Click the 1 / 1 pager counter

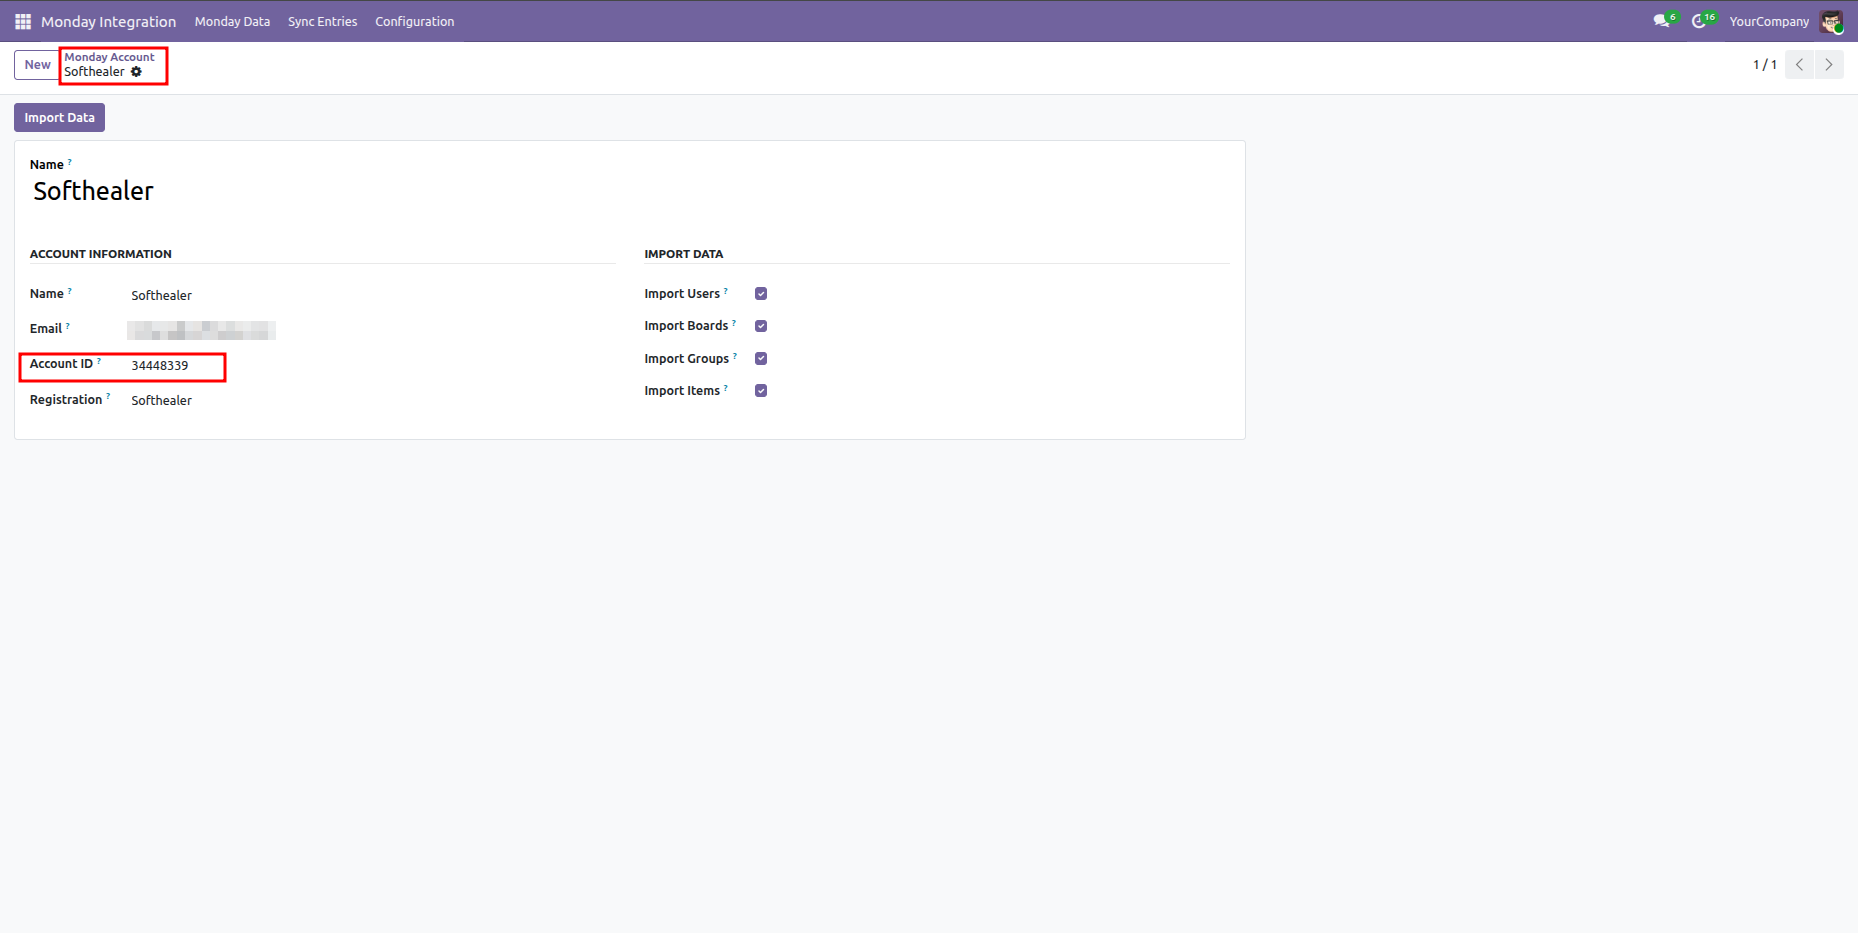pos(1764,65)
